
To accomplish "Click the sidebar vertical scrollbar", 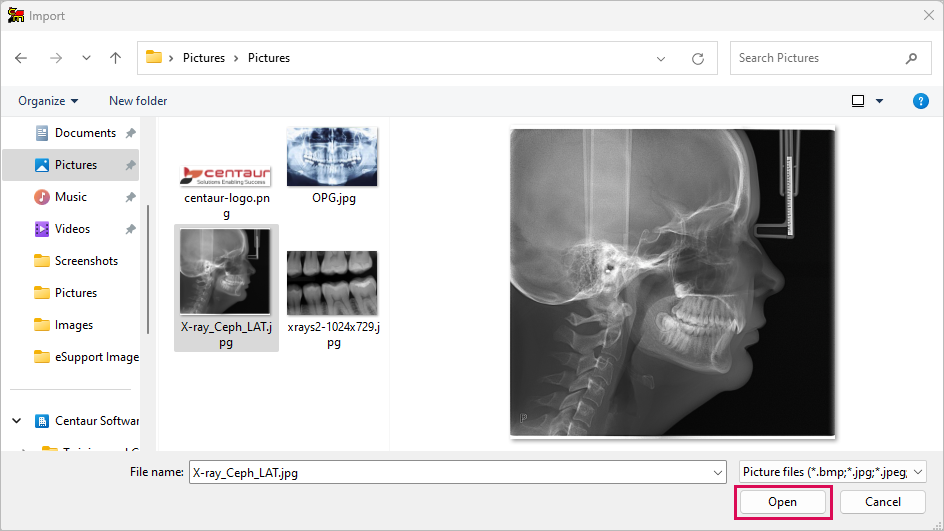I will coord(148,270).
